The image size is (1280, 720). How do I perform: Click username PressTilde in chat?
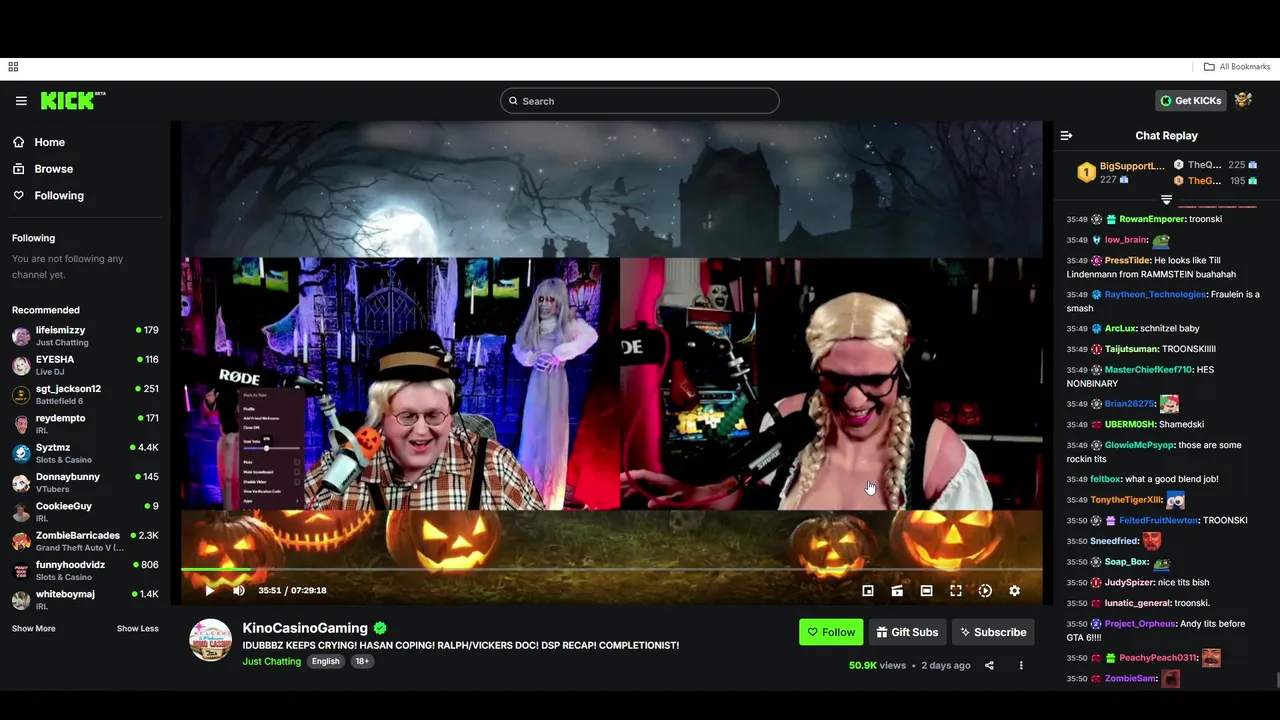[1127, 260]
